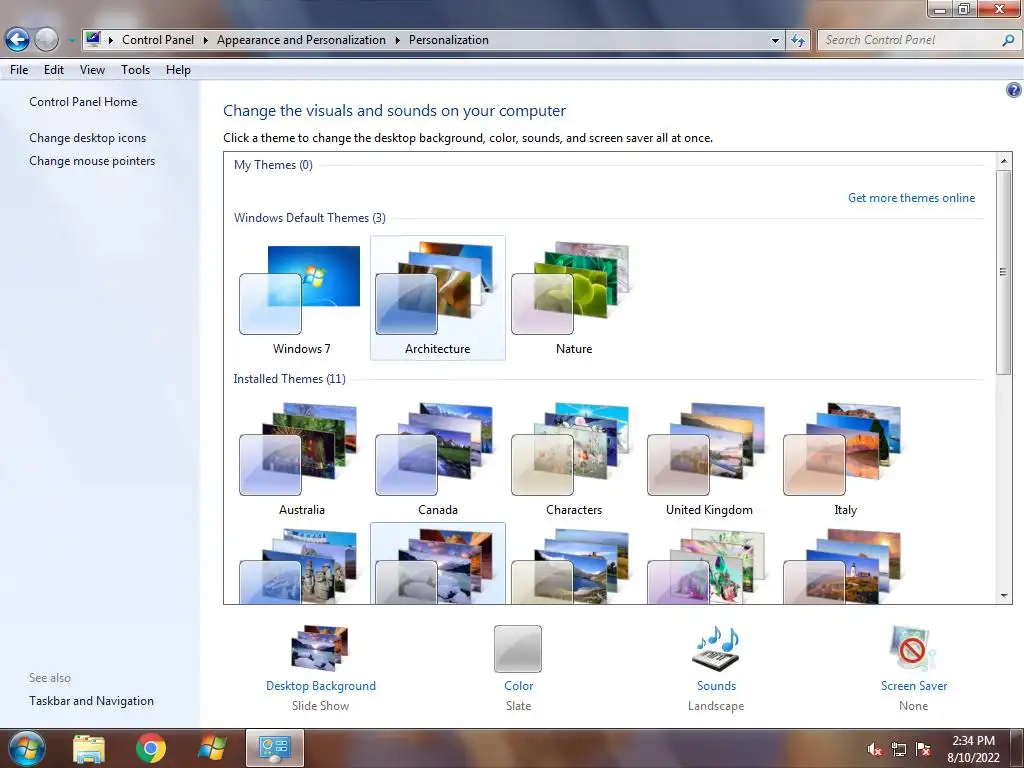Click the Control Panel address bar icon

[x=93, y=39]
